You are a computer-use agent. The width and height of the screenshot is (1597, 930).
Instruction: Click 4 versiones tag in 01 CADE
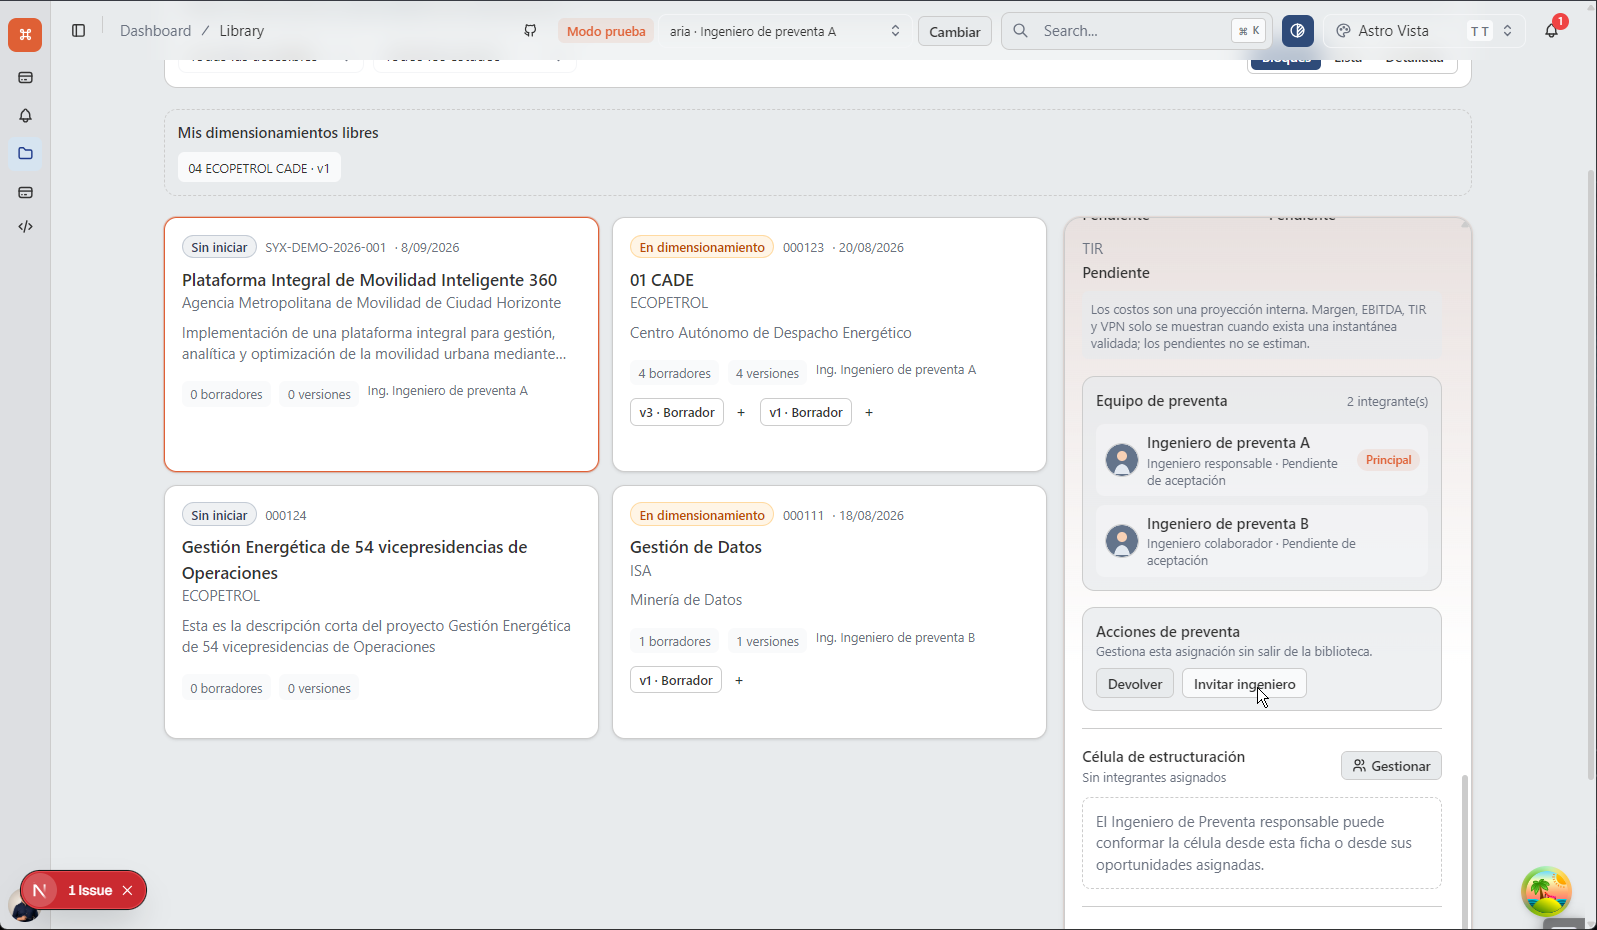(x=767, y=373)
